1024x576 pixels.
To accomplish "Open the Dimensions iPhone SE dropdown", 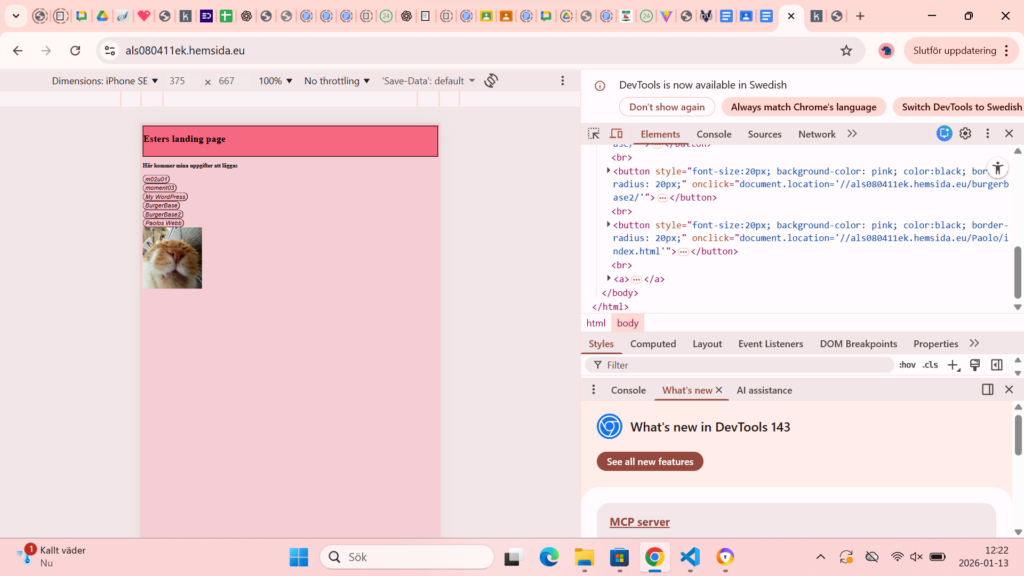I will (x=105, y=81).
